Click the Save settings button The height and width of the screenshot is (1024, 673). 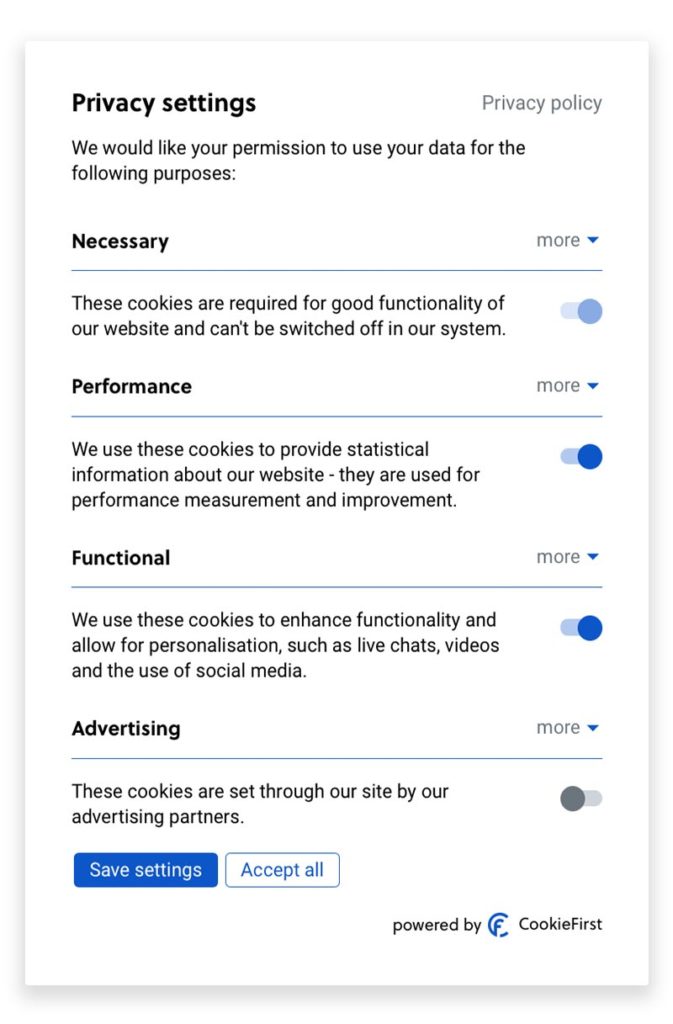pos(145,870)
